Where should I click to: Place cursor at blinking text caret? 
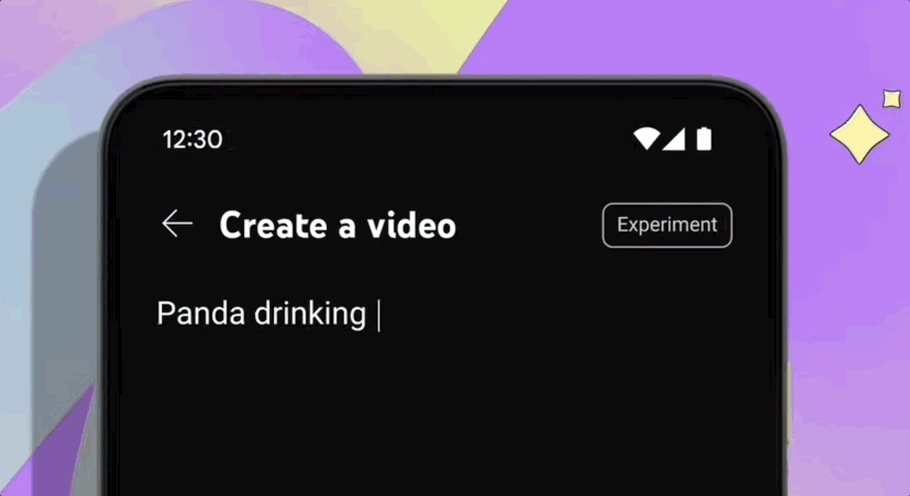379,315
